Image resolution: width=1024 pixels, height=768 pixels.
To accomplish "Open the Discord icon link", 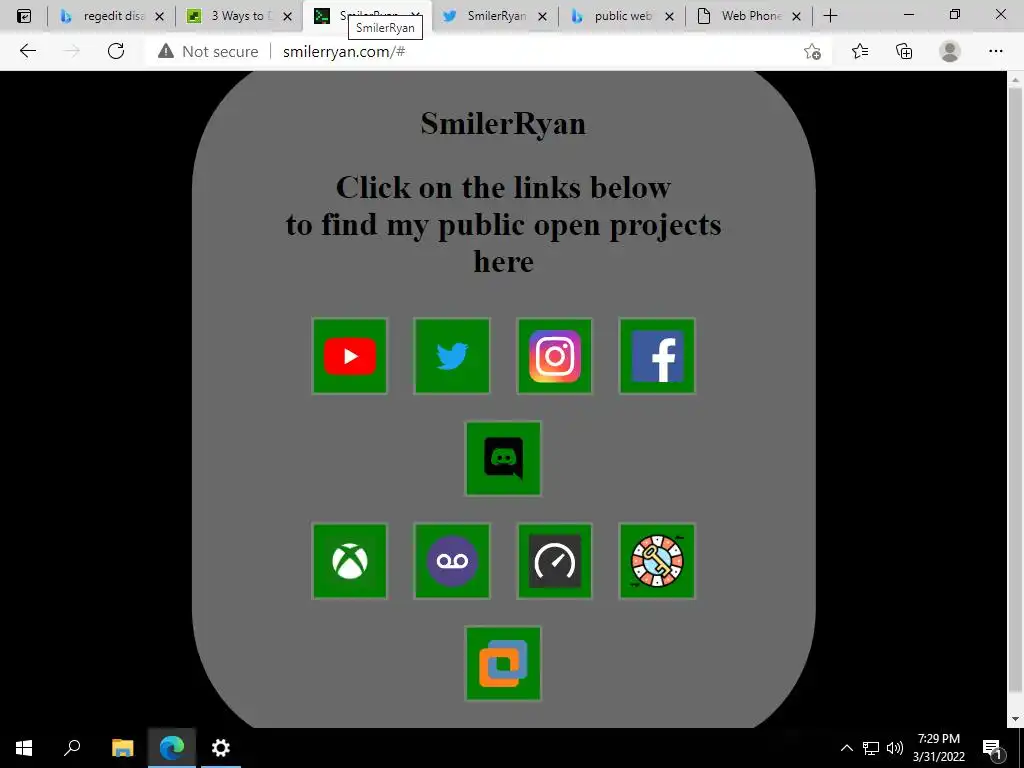I will click(503, 458).
